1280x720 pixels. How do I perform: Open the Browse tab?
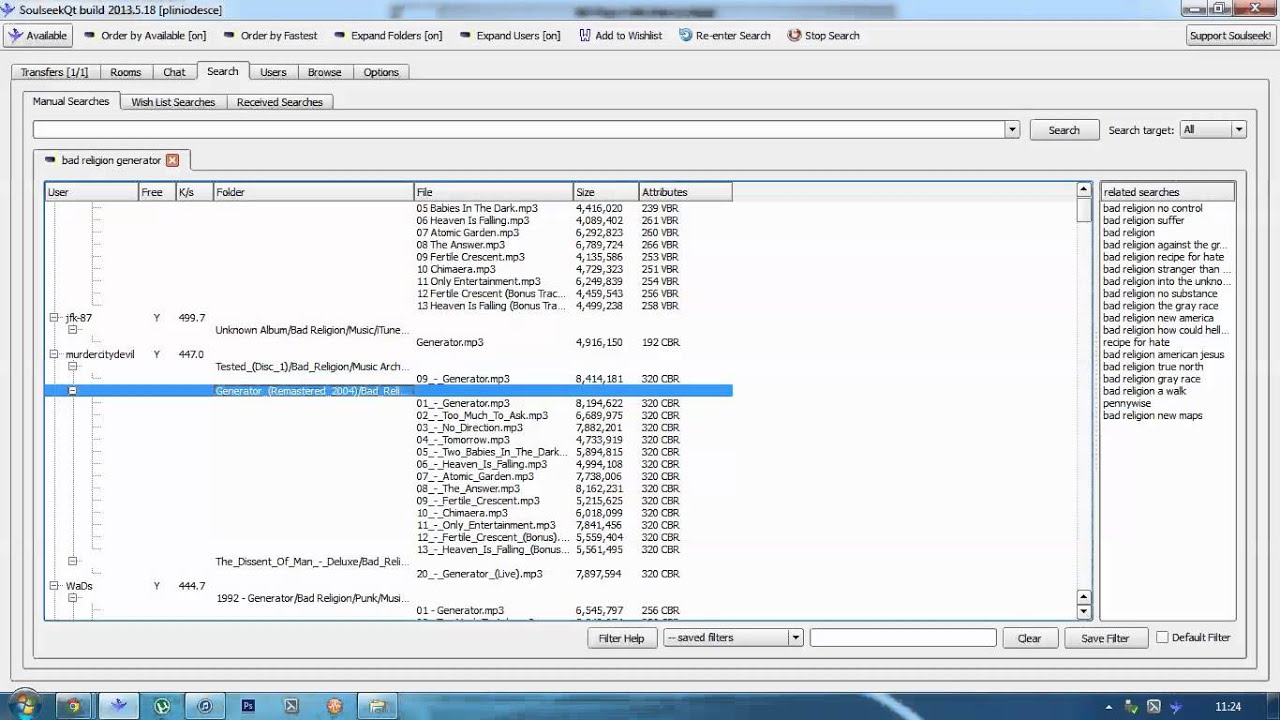point(324,72)
